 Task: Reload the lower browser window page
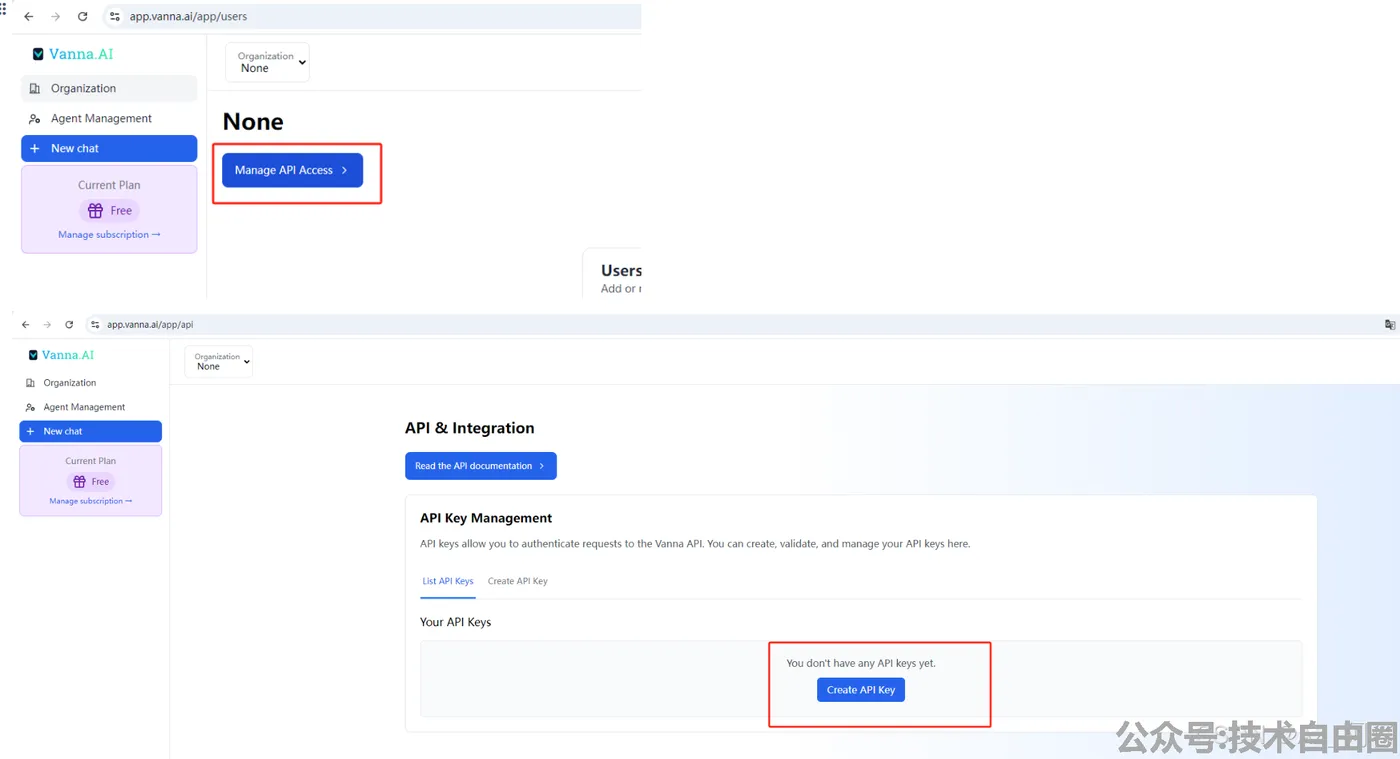click(69, 324)
